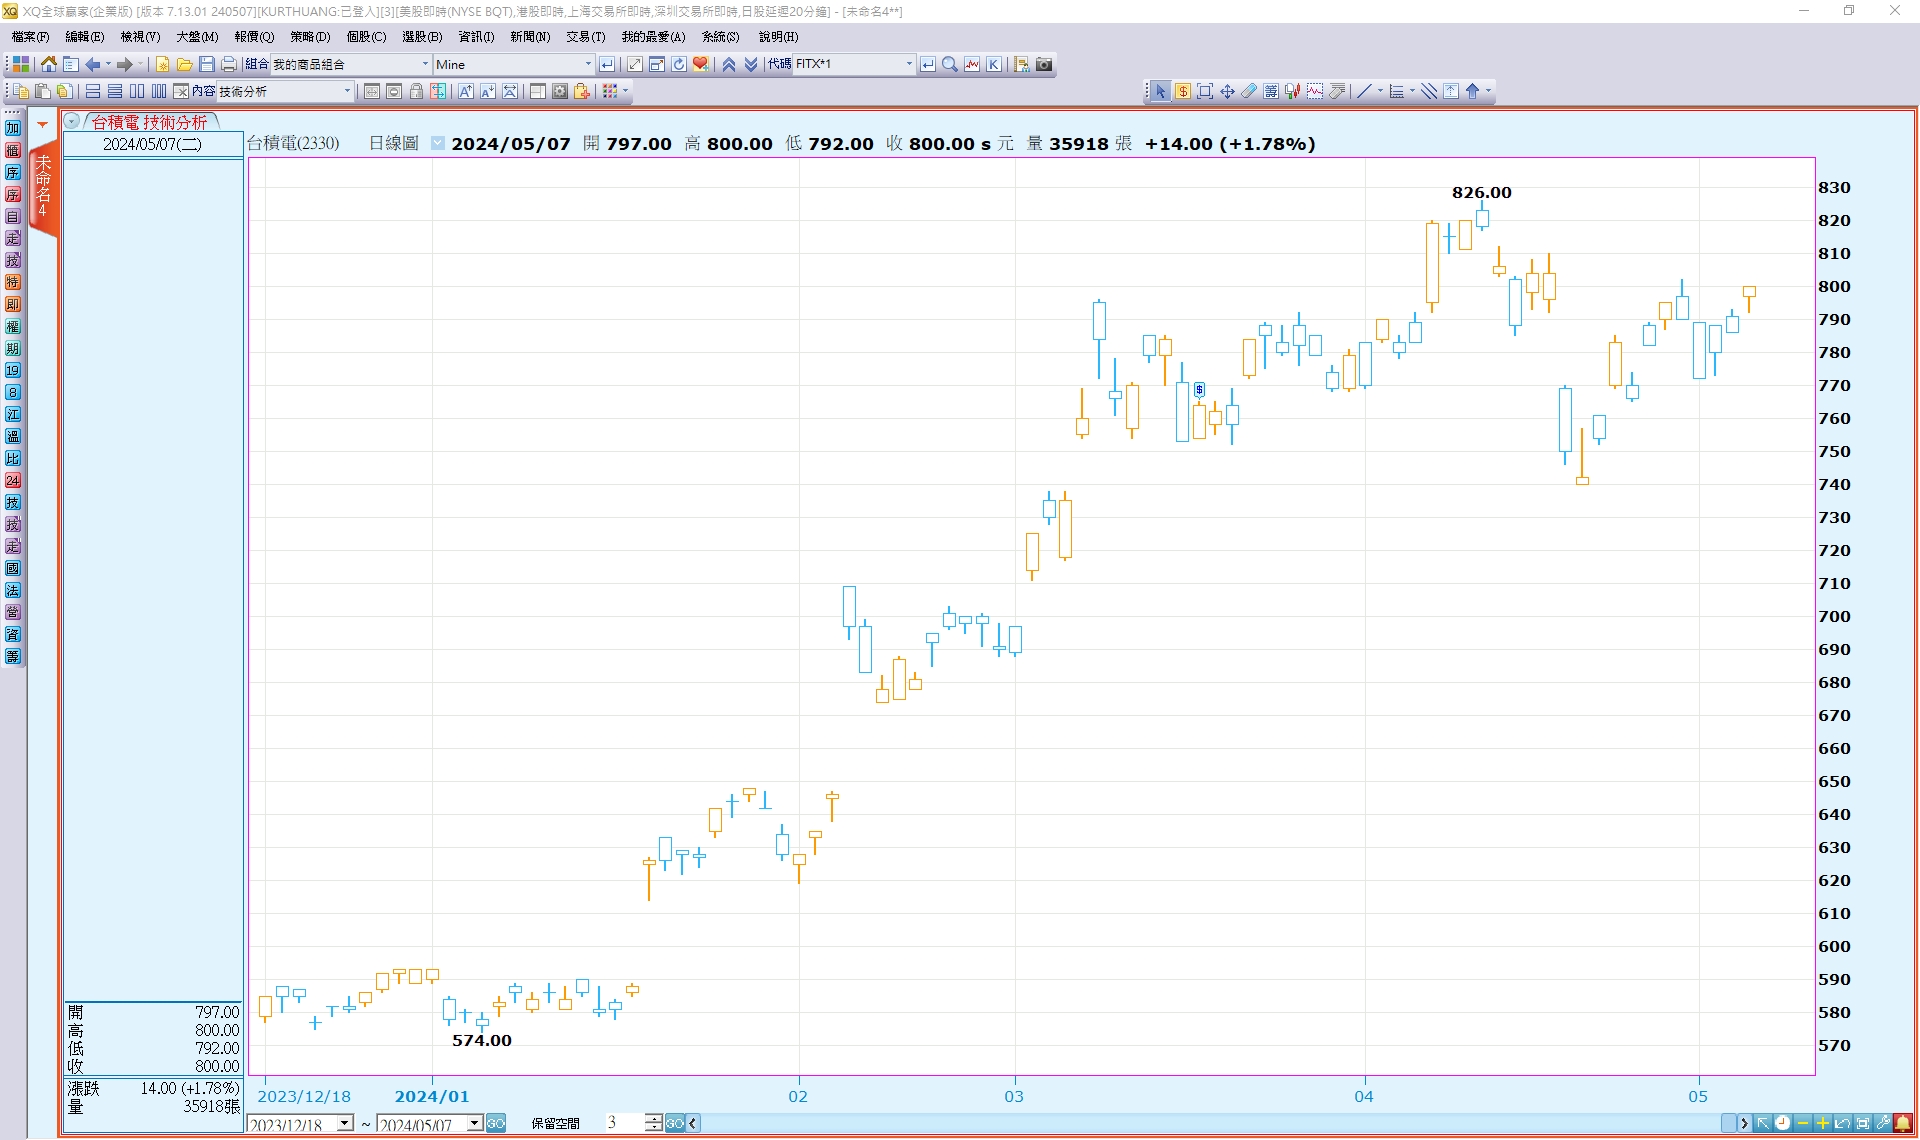
Task: Click the add-to-favorites heart icon
Action: [701, 64]
